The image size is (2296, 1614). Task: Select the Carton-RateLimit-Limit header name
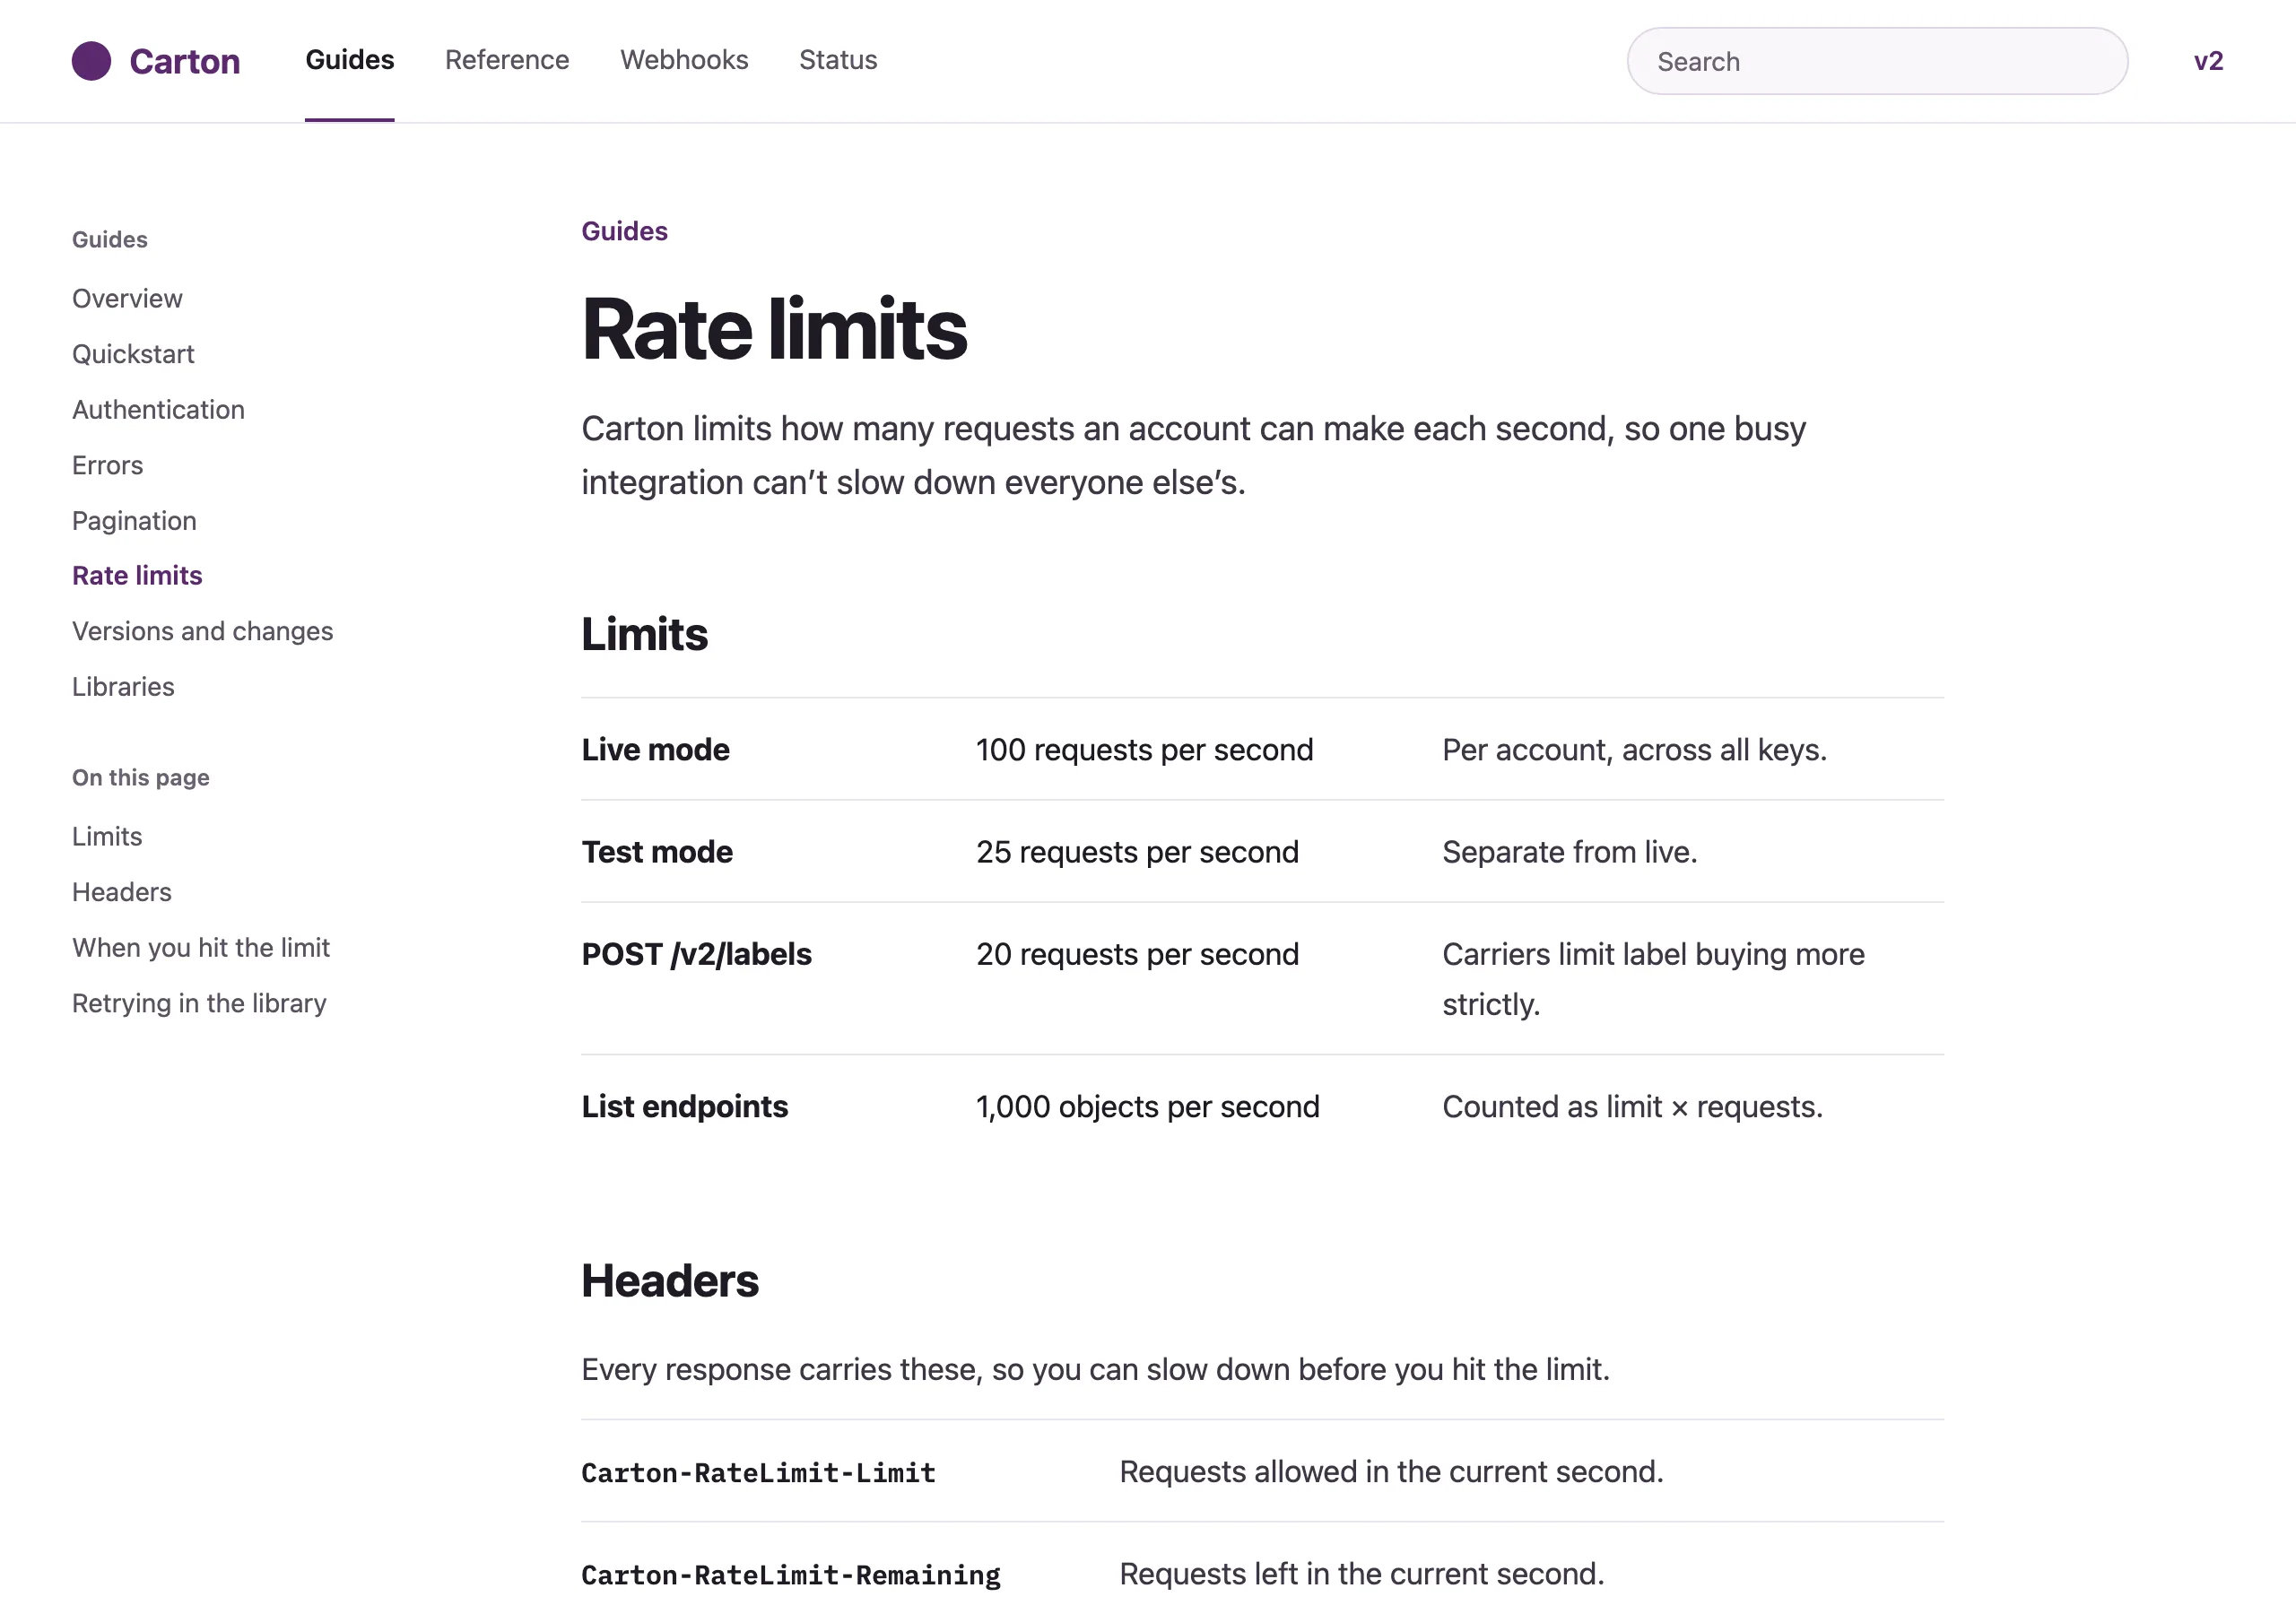[x=758, y=1472]
